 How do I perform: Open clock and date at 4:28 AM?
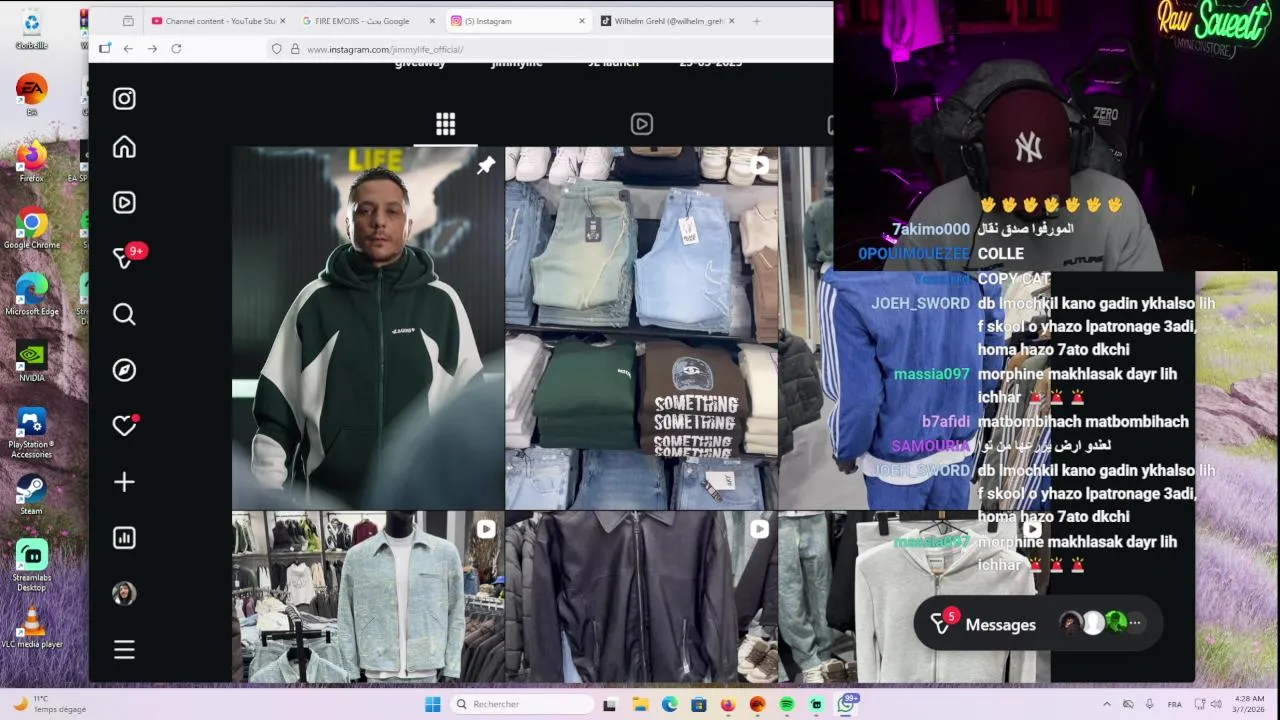[x=1249, y=704]
